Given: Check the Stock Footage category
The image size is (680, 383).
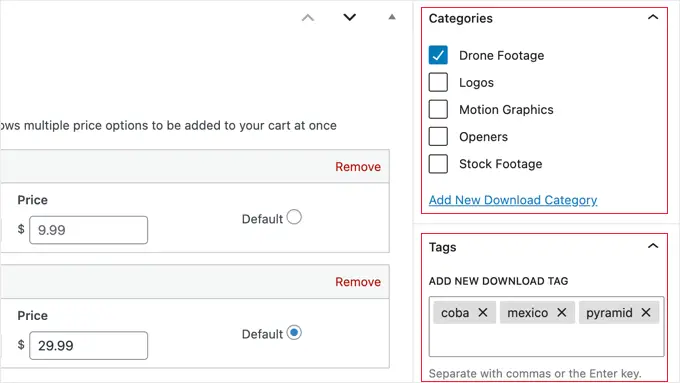Looking at the screenshot, I should click(x=438, y=164).
